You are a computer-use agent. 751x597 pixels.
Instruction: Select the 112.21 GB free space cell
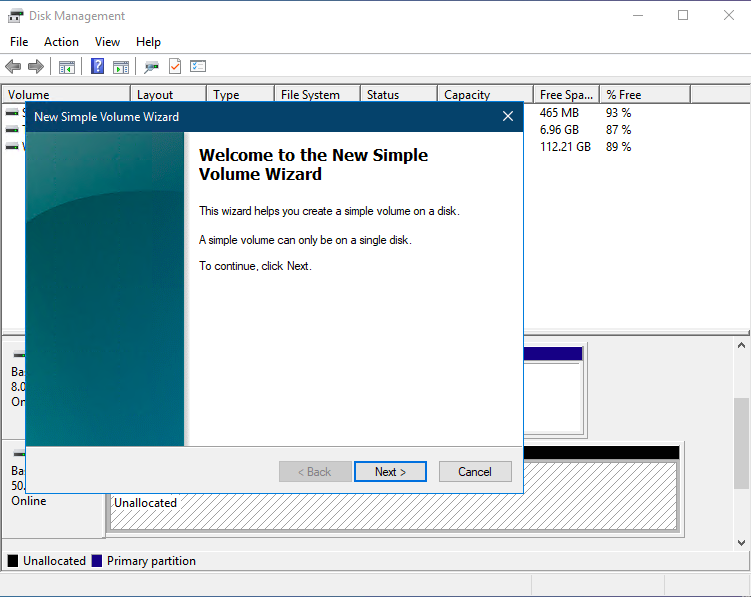click(x=565, y=147)
